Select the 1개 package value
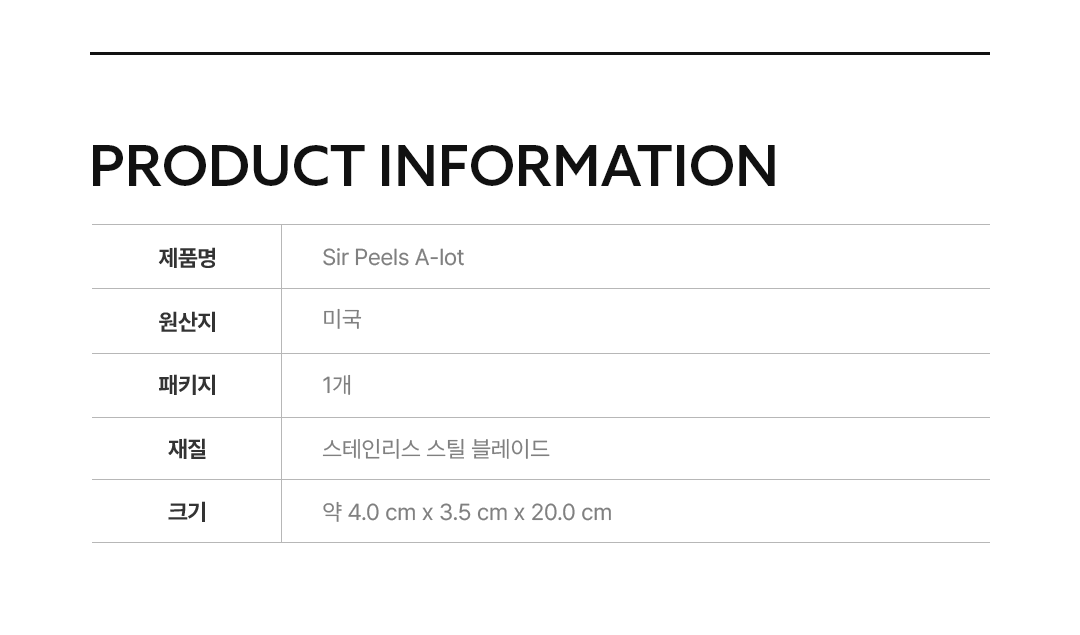 click(336, 385)
